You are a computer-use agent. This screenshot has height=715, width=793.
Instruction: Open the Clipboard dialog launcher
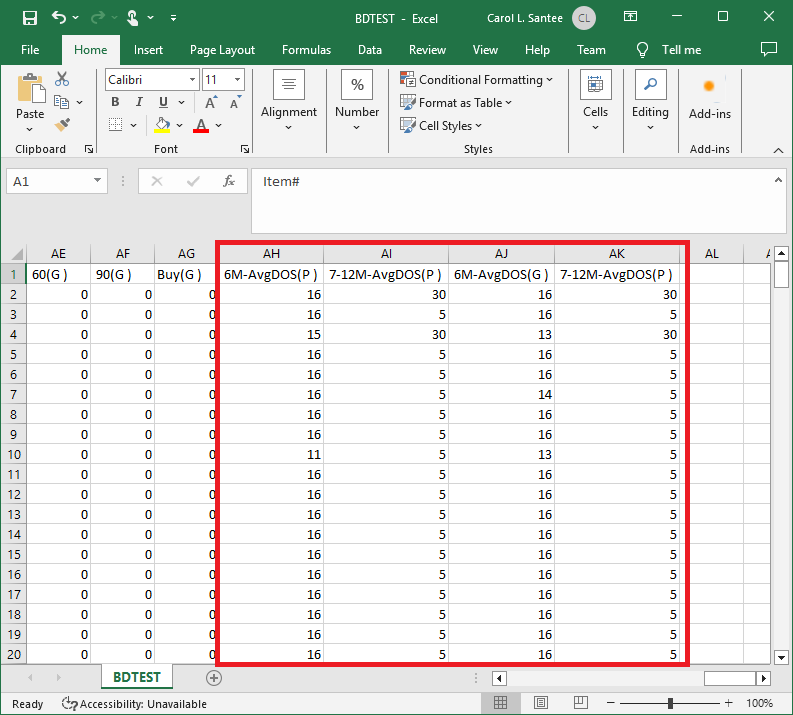tap(89, 149)
